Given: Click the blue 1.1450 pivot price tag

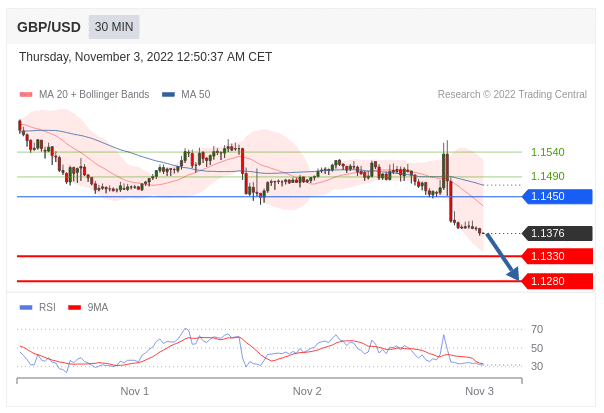Looking at the screenshot, I should 557,196.
